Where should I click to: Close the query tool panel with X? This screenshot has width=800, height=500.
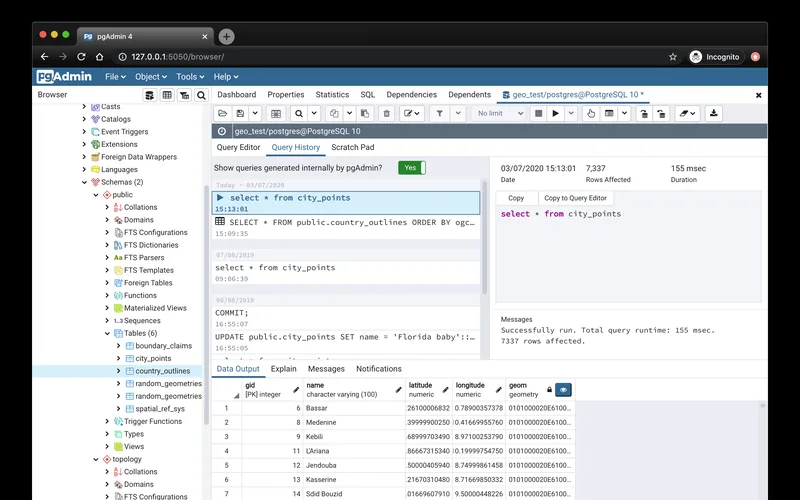[758, 95]
